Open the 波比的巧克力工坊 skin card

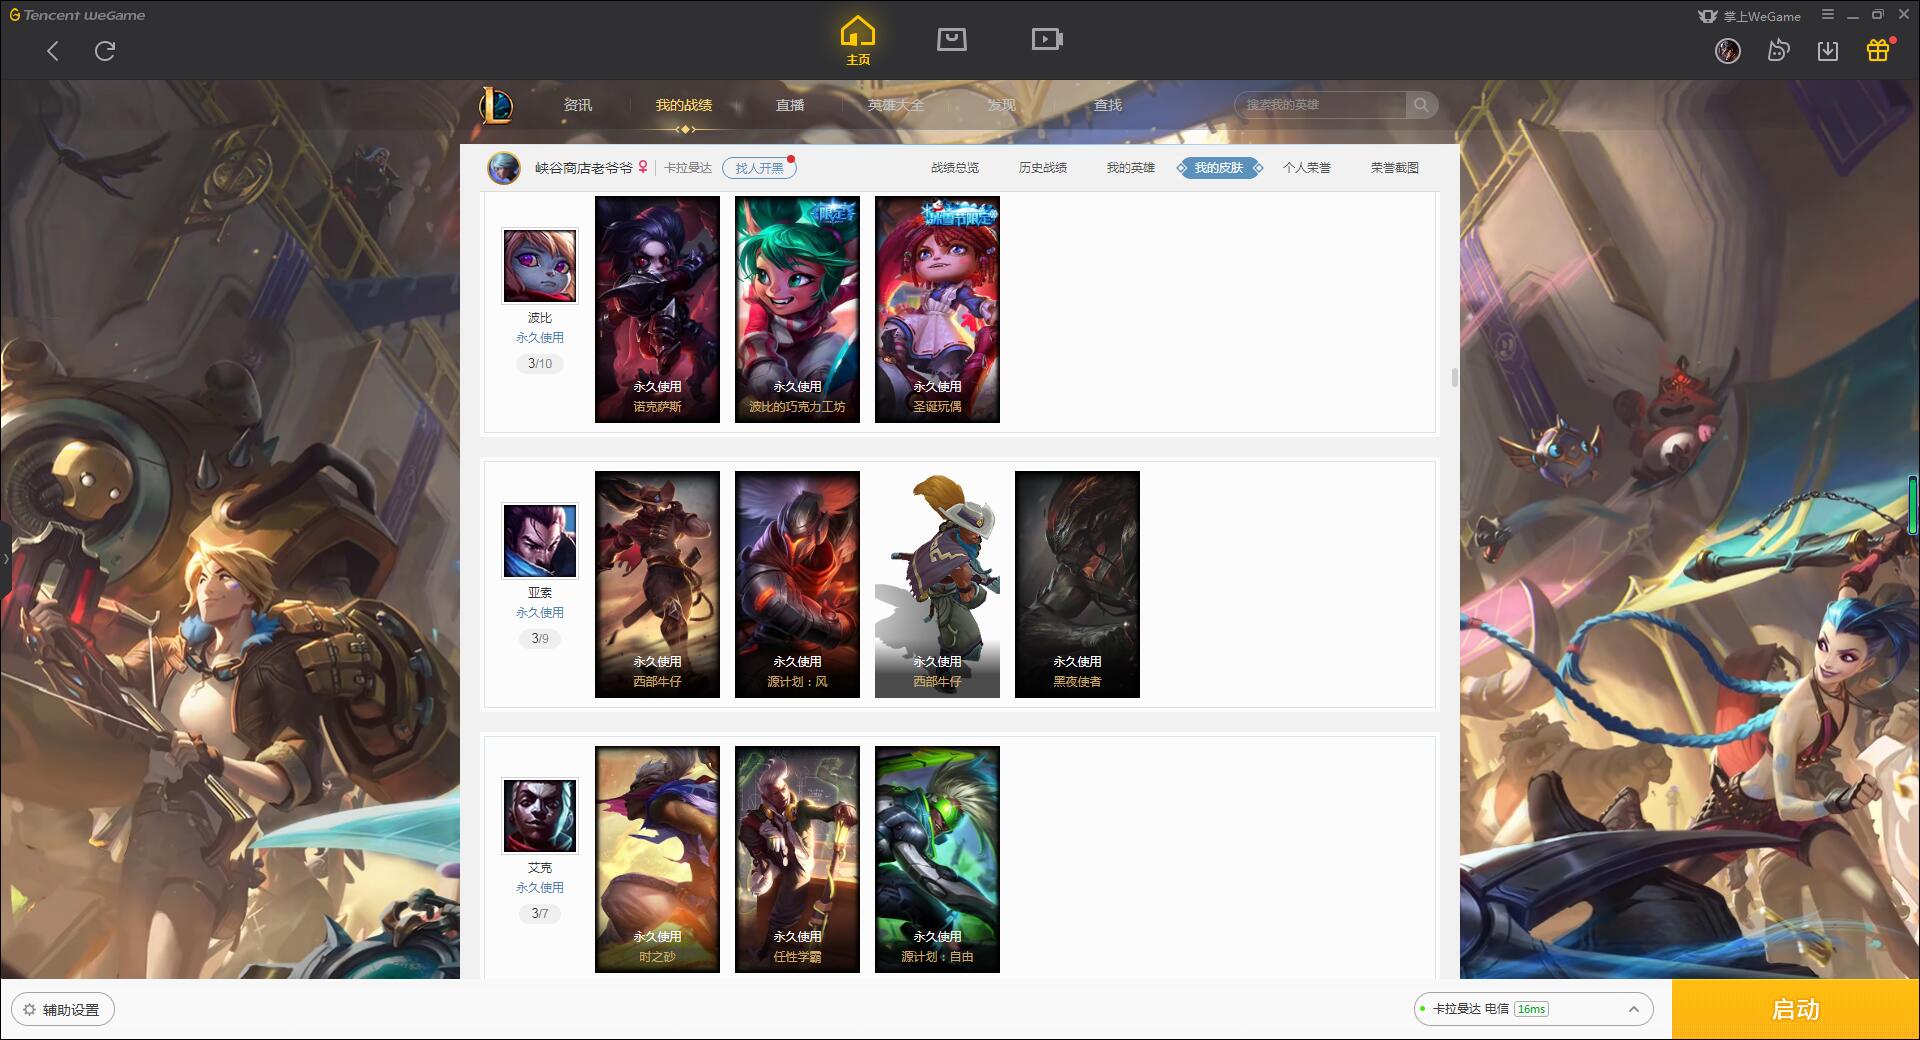[x=797, y=309]
